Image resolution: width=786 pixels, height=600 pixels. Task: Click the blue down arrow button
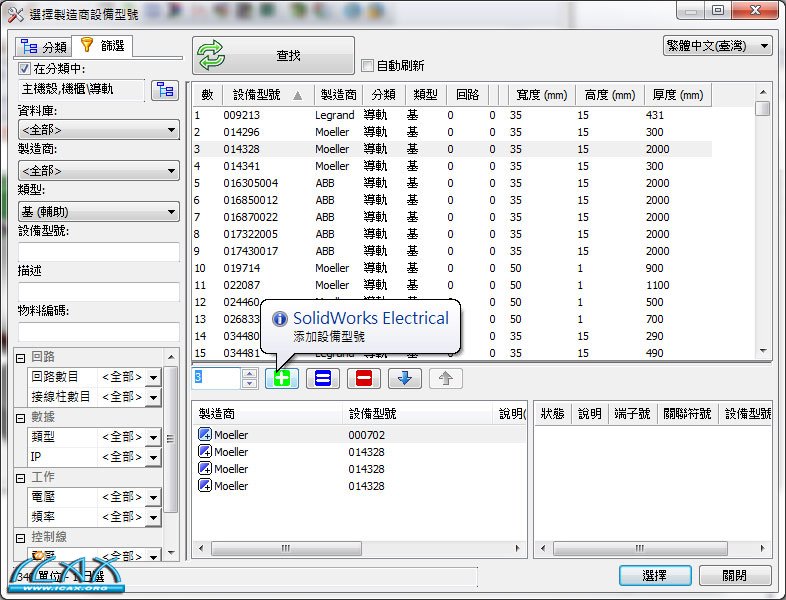(x=405, y=378)
